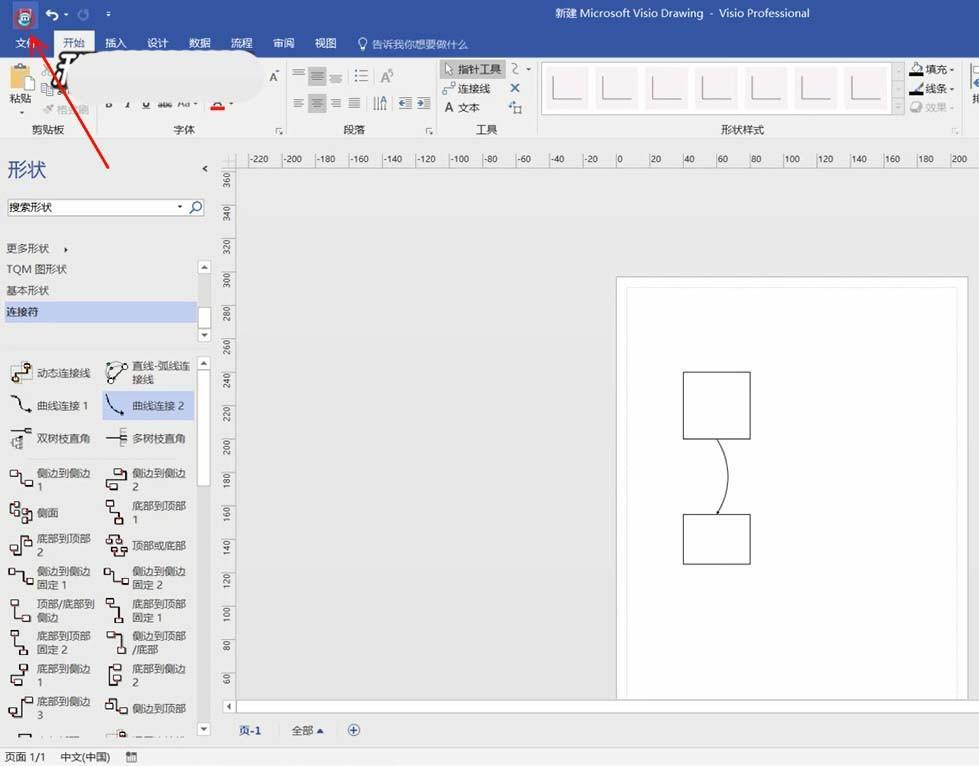Pick the 直线-弧线连接线 connector shape
This screenshot has width=979, height=766.
coord(147,373)
